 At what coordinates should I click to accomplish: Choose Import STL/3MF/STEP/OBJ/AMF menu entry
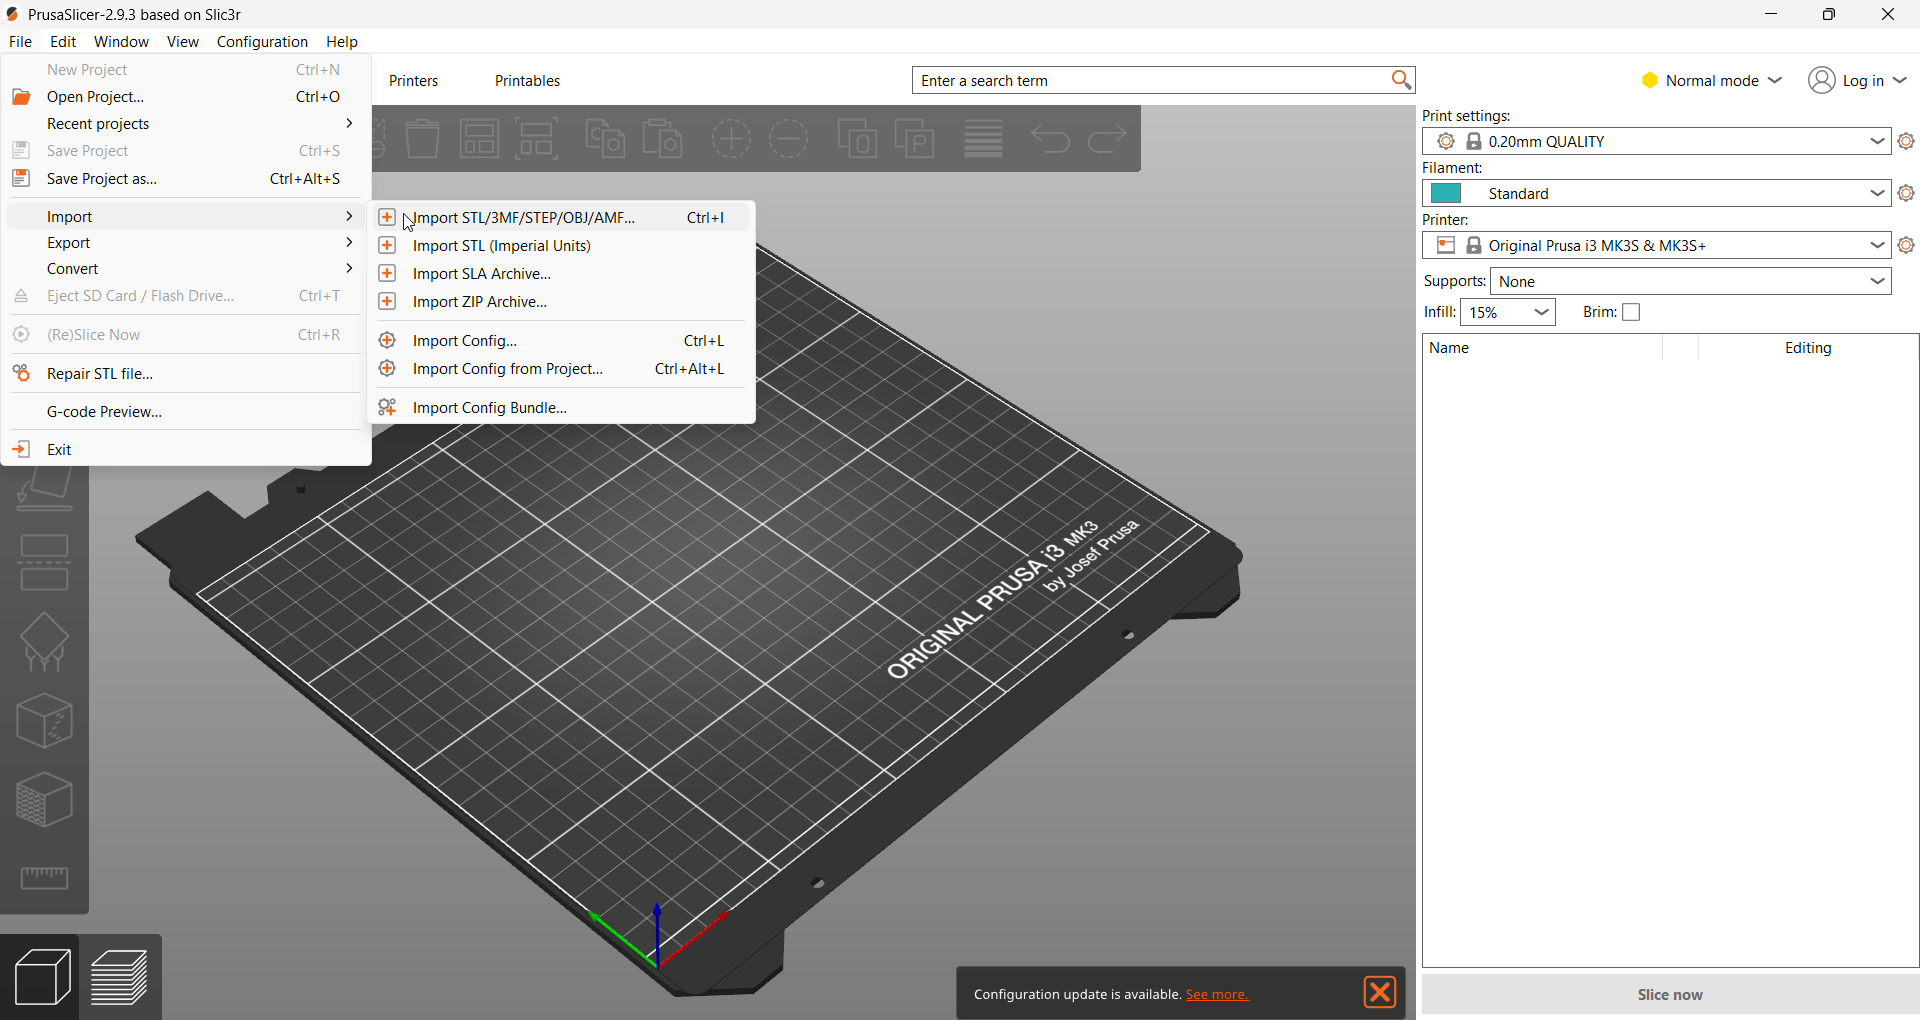point(562,218)
